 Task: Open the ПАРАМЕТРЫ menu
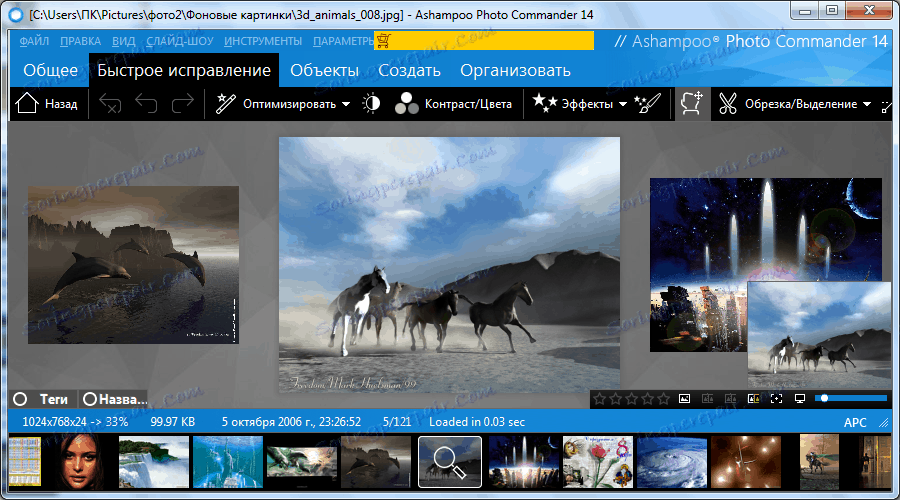(343, 41)
